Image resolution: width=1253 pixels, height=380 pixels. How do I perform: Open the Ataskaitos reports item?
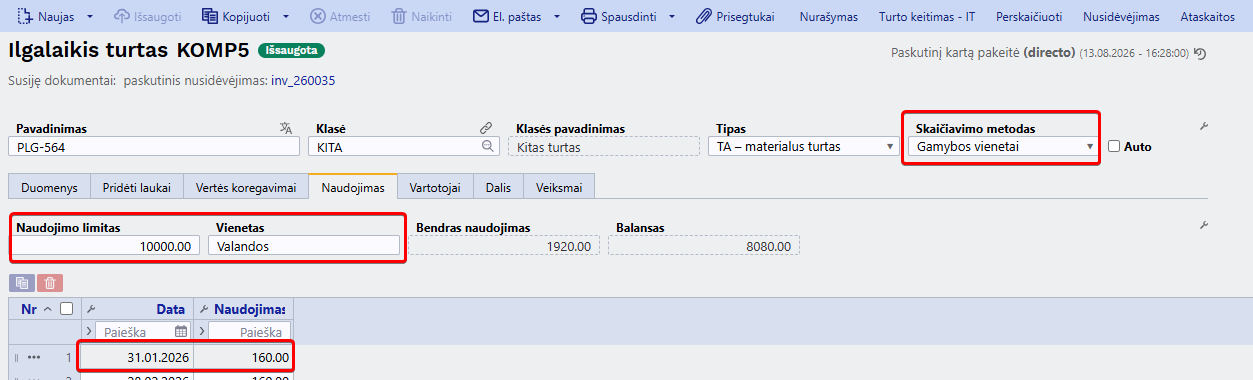pos(1207,17)
